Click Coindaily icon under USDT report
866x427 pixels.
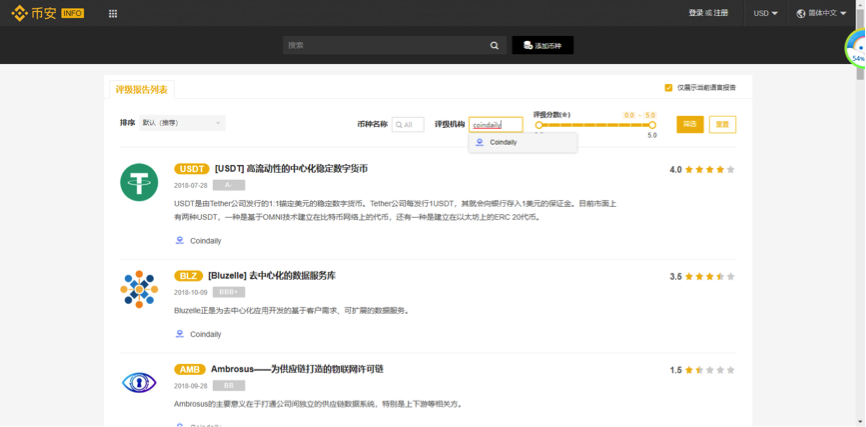pyautogui.click(x=179, y=240)
